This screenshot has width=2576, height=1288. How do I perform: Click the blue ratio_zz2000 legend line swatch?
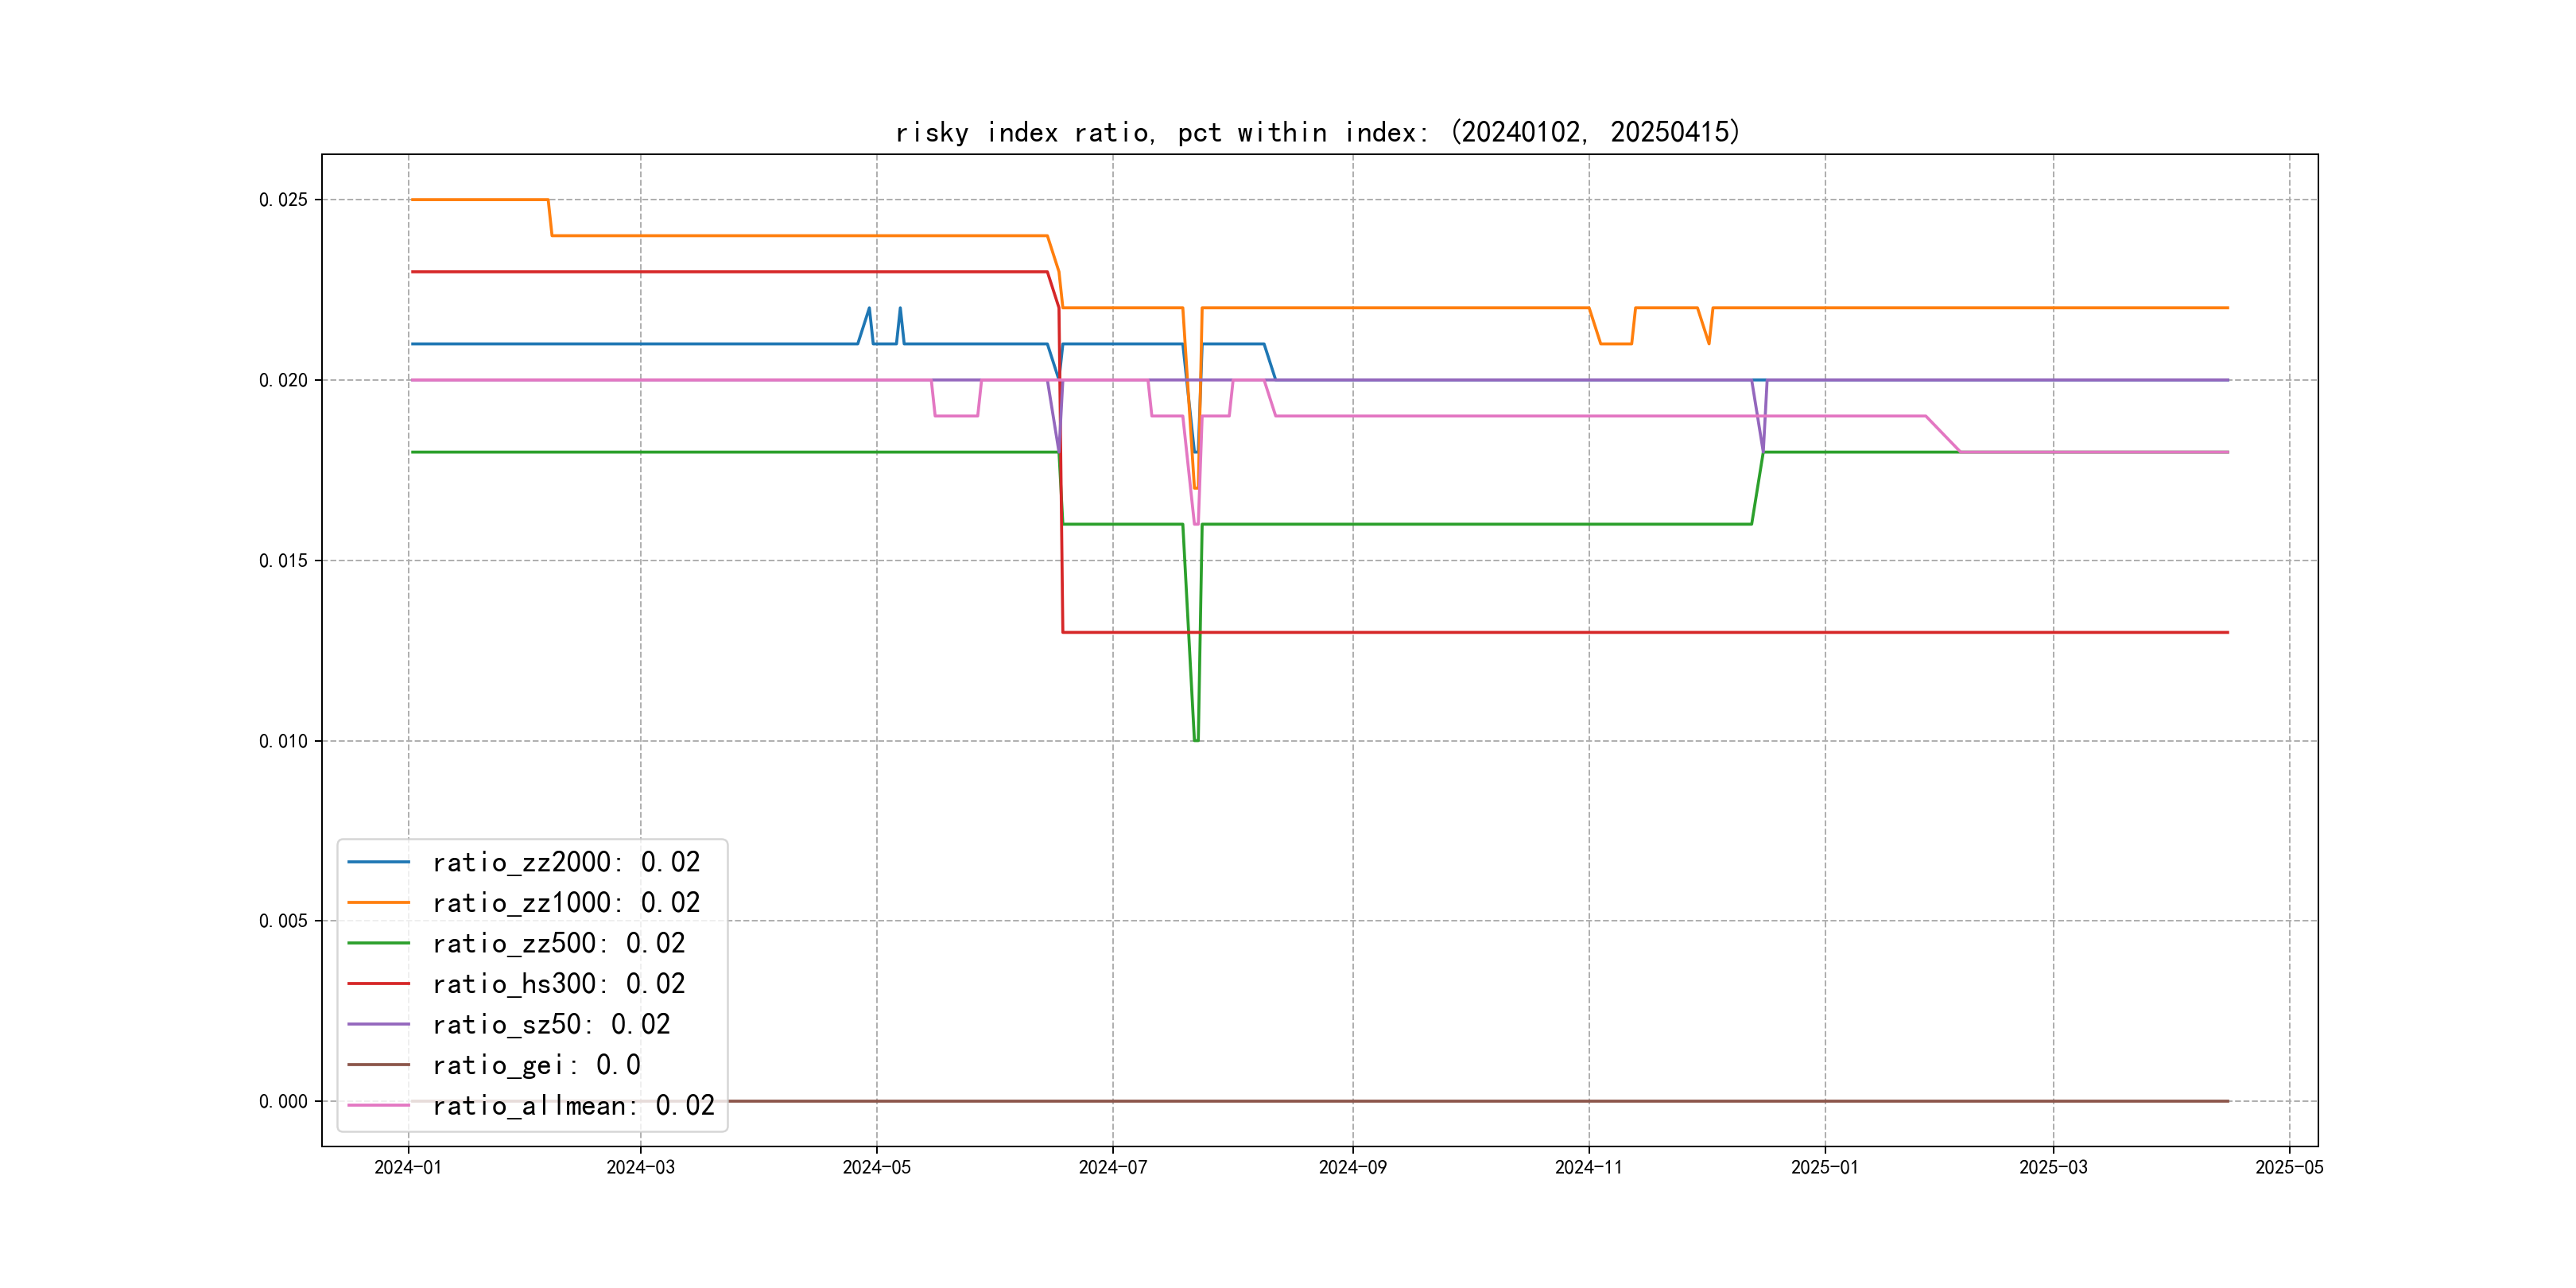(x=378, y=862)
